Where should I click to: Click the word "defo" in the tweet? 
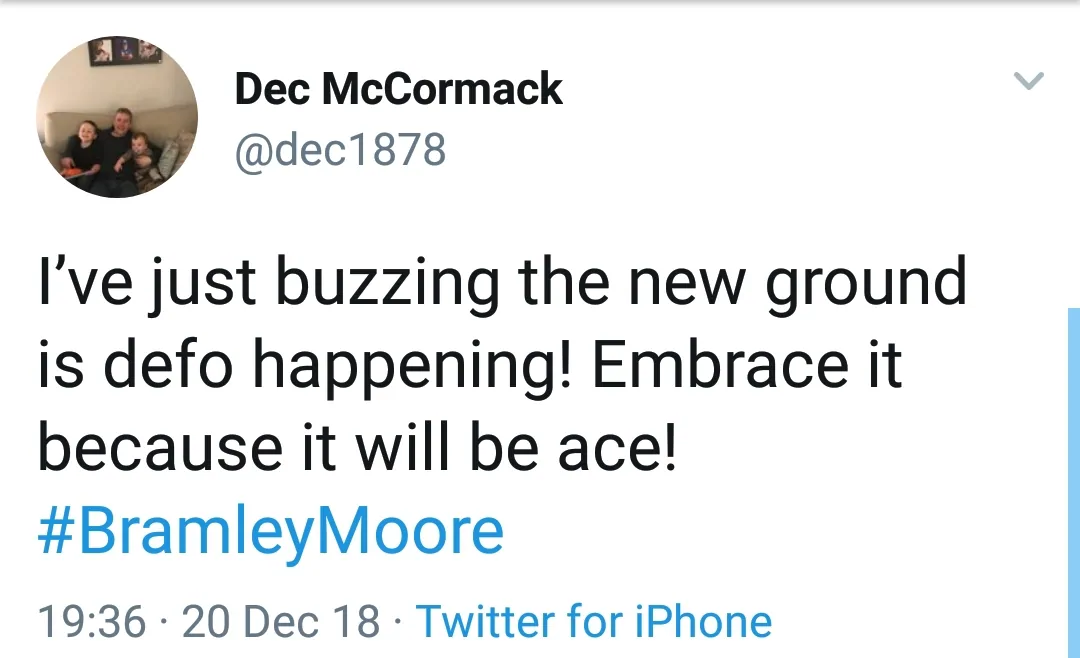(x=162, y=366)
